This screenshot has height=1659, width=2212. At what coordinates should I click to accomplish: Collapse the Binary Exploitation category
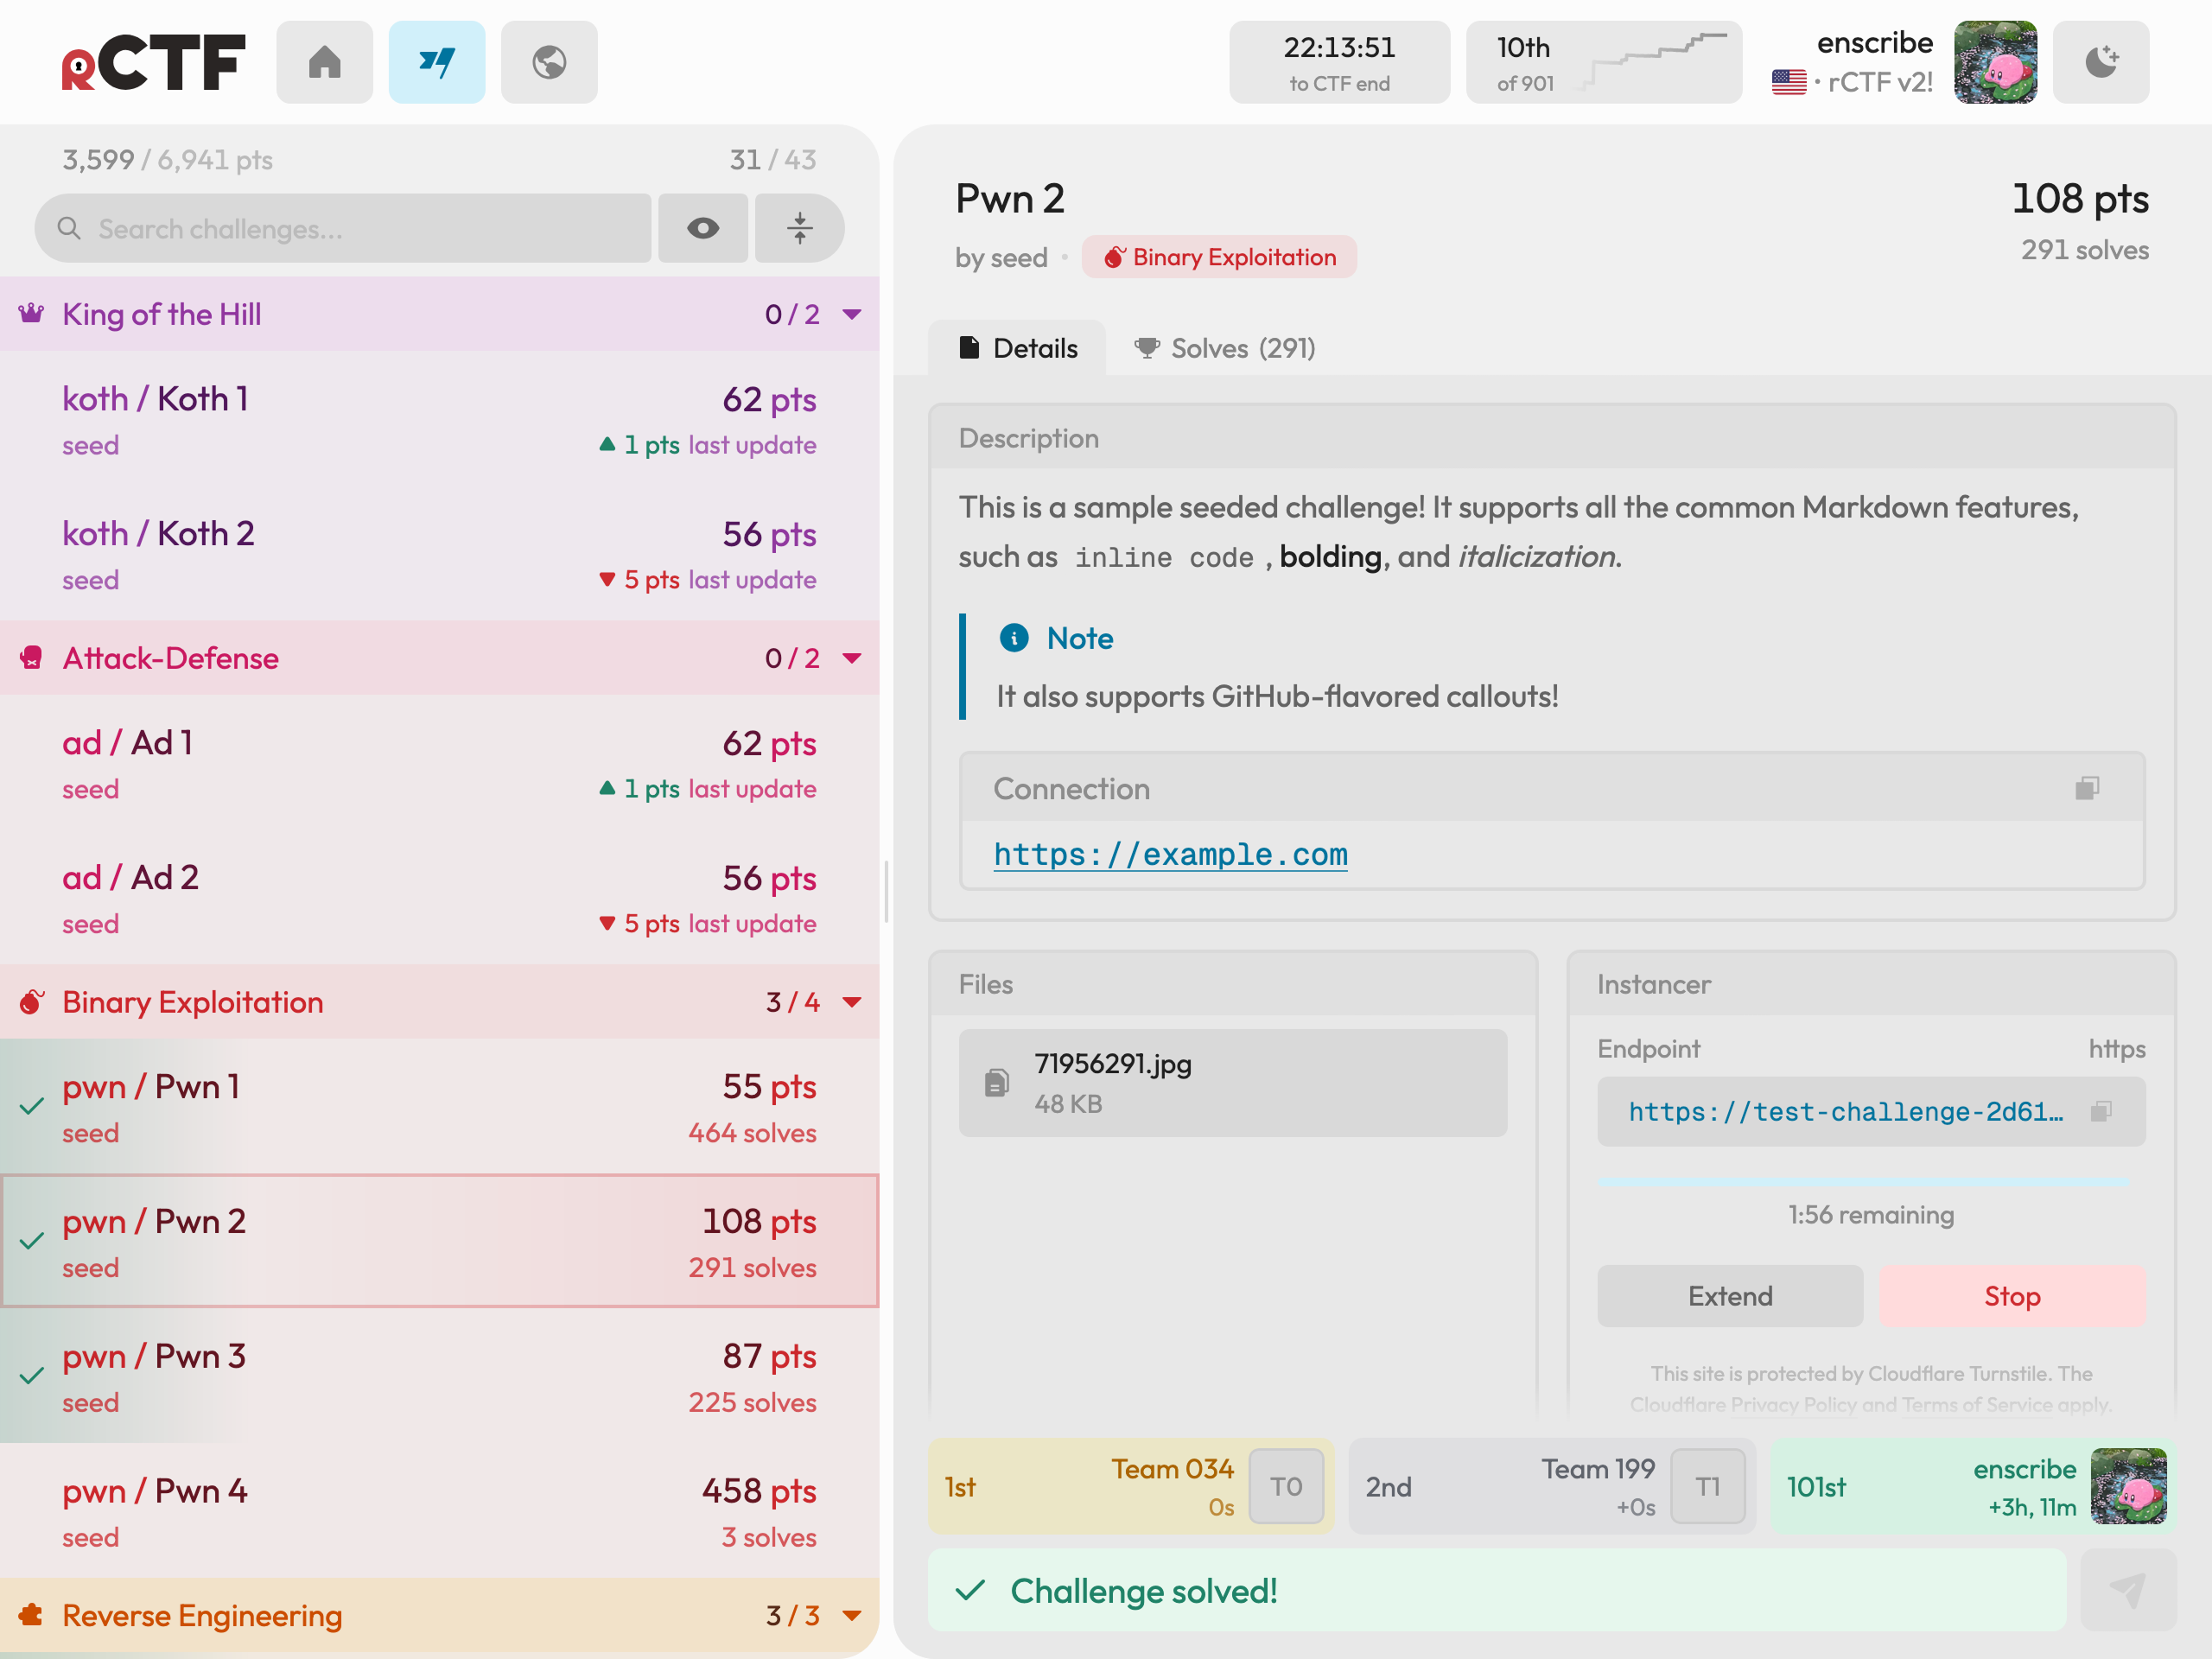pyautogui.click(x=852, y=1002)
